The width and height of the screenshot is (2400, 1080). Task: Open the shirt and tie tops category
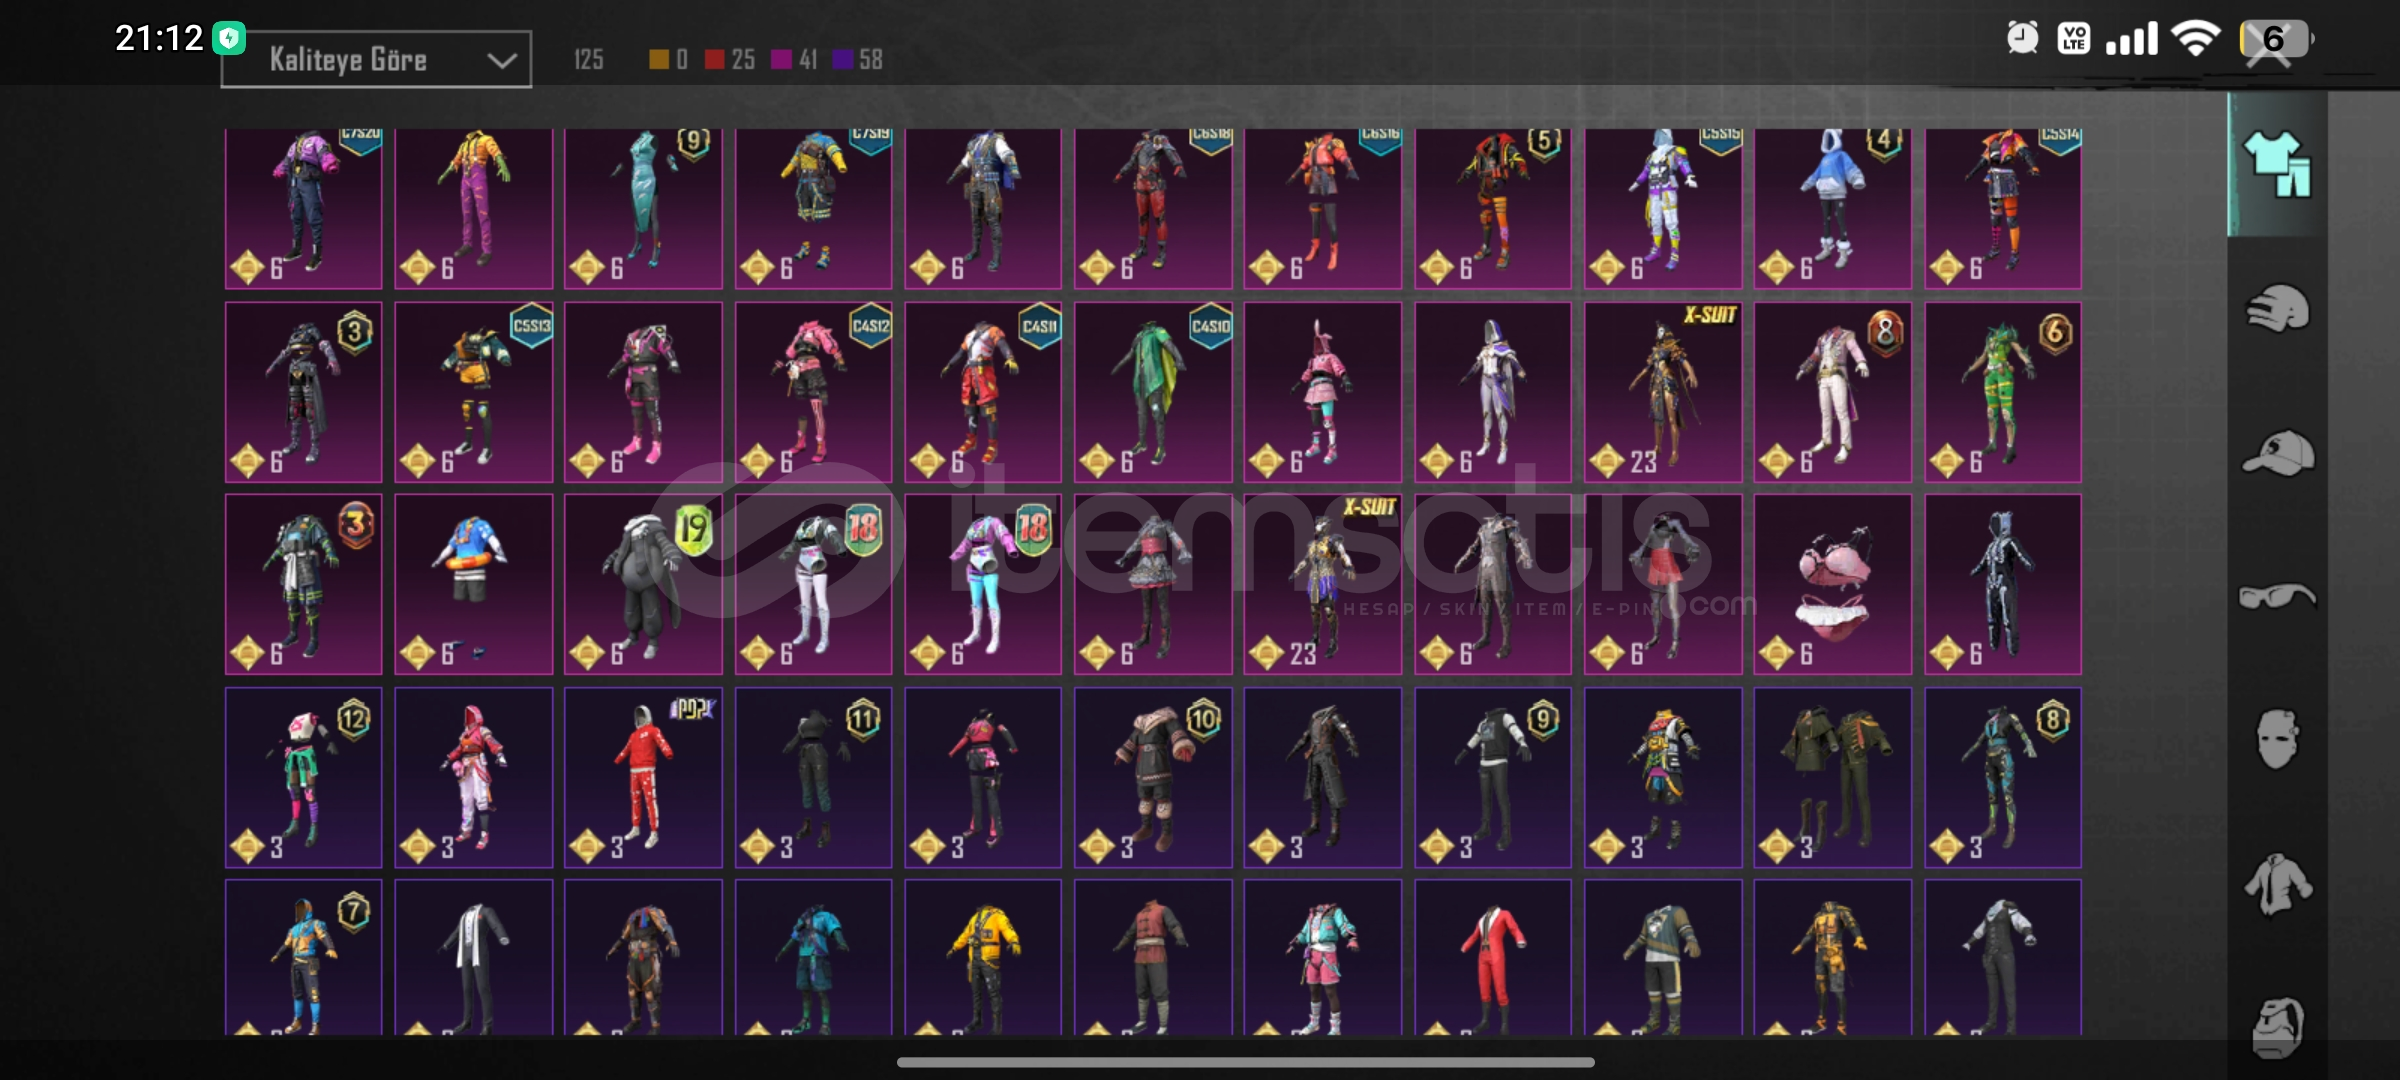[2277, 884]
